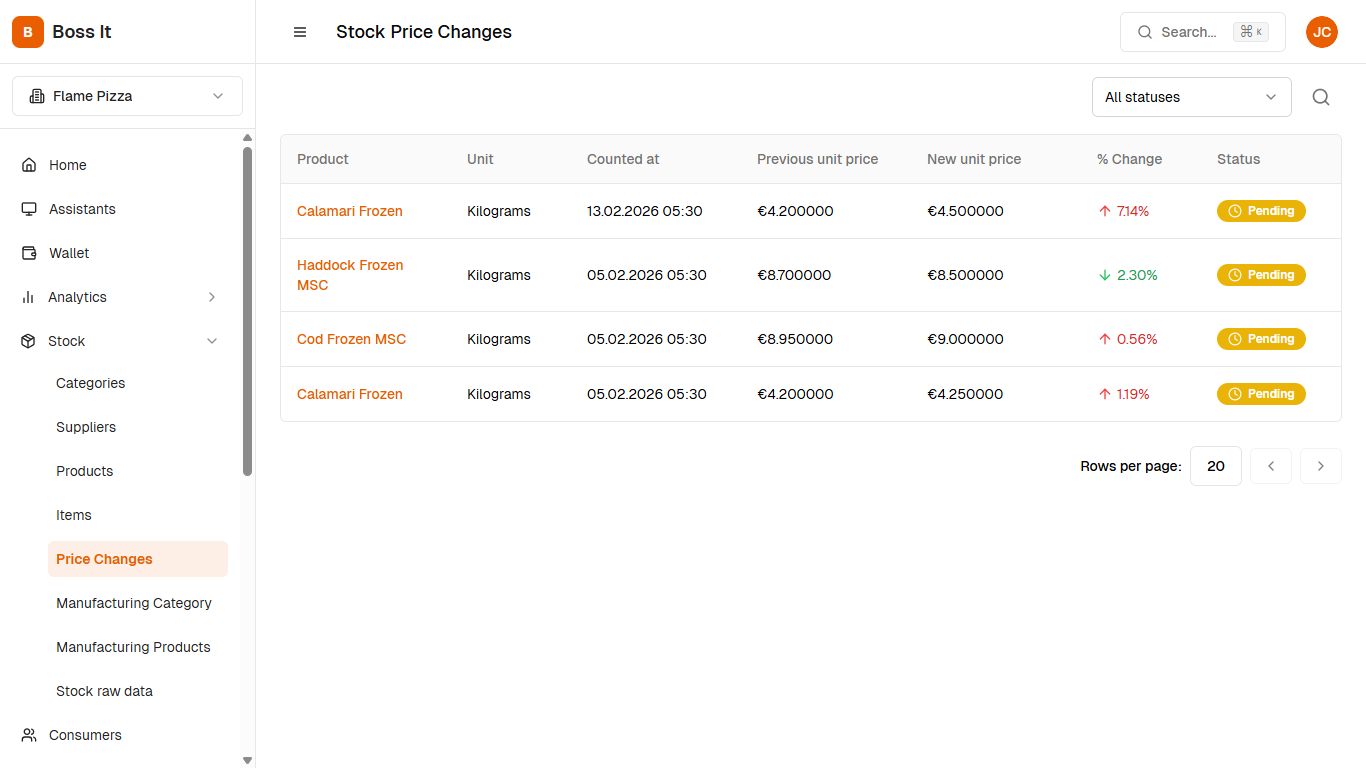Open the Cod Frozen MSC product link
The image size is (1366, 768).
(351, 339)
